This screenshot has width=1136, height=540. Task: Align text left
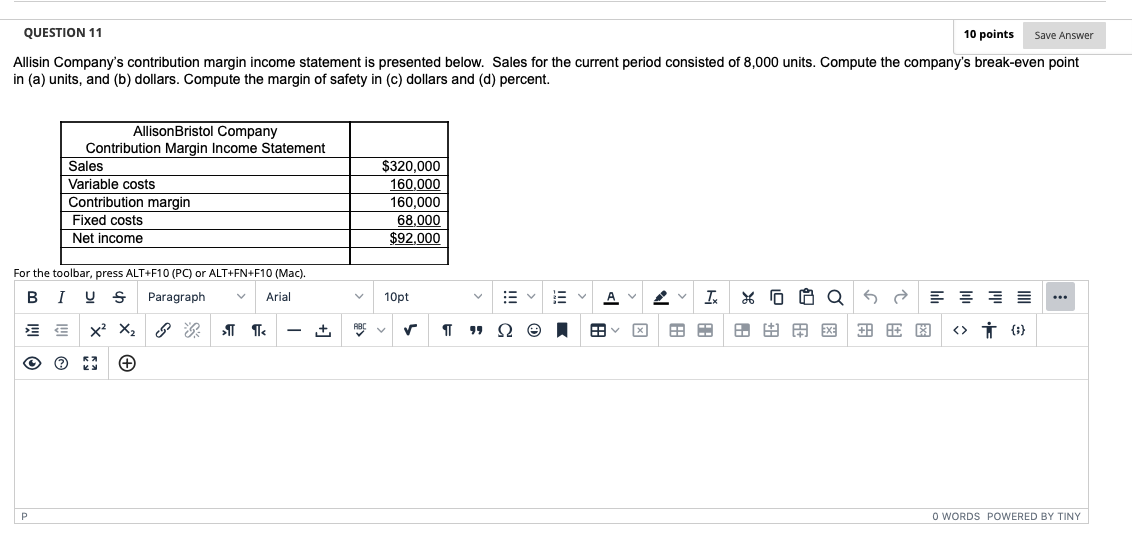[x=937, y=297]
